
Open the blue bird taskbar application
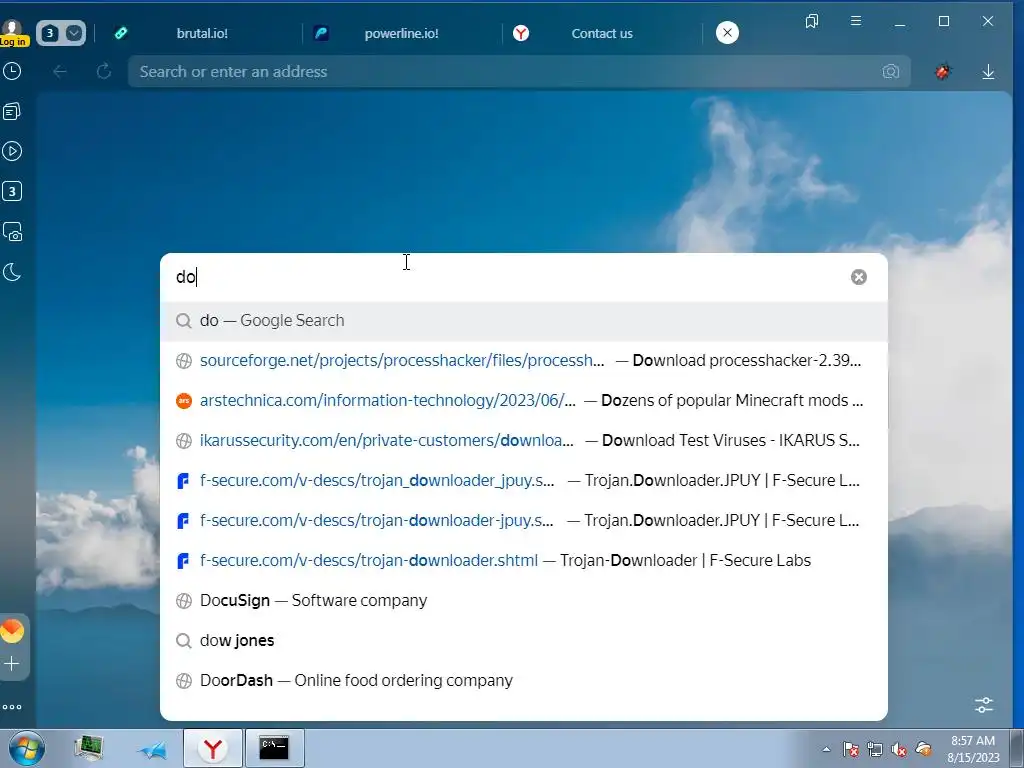(x=152, y=750)
